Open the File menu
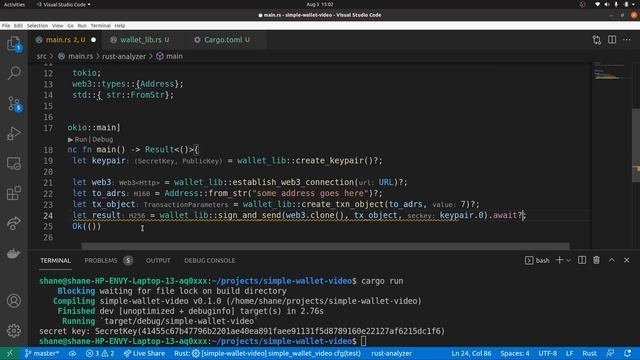The width and height of the screenshot is (640, 360). 6,25
